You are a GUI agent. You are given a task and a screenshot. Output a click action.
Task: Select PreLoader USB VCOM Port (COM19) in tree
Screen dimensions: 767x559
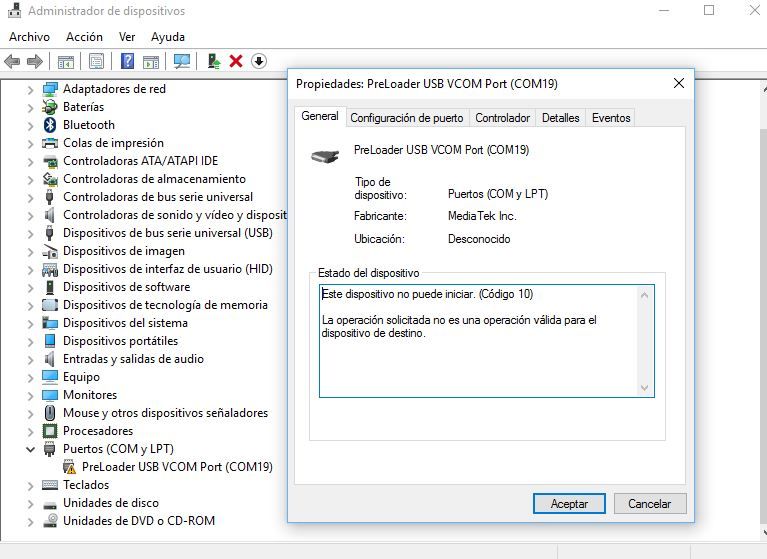[177, 467]
